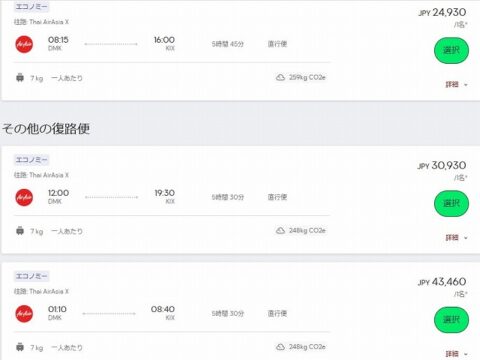Click the 08:15 DMK departure time
Image resolution: width=480 pixels, height=360 pixels.
(58, 40)
